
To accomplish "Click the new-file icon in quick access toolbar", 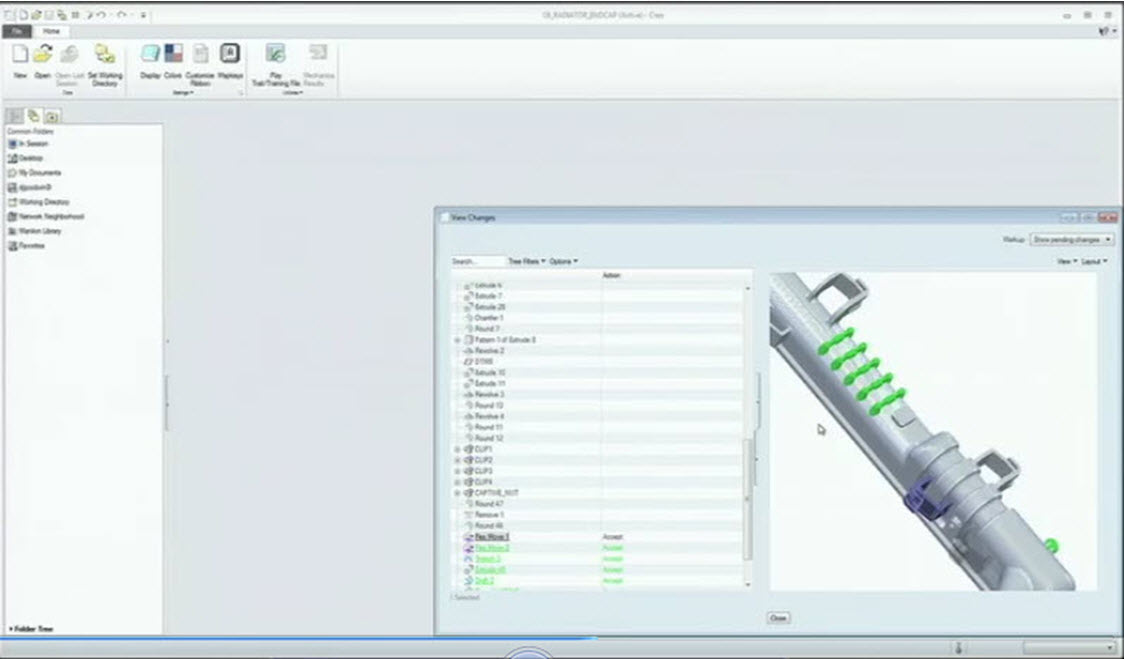I will 24,14.
